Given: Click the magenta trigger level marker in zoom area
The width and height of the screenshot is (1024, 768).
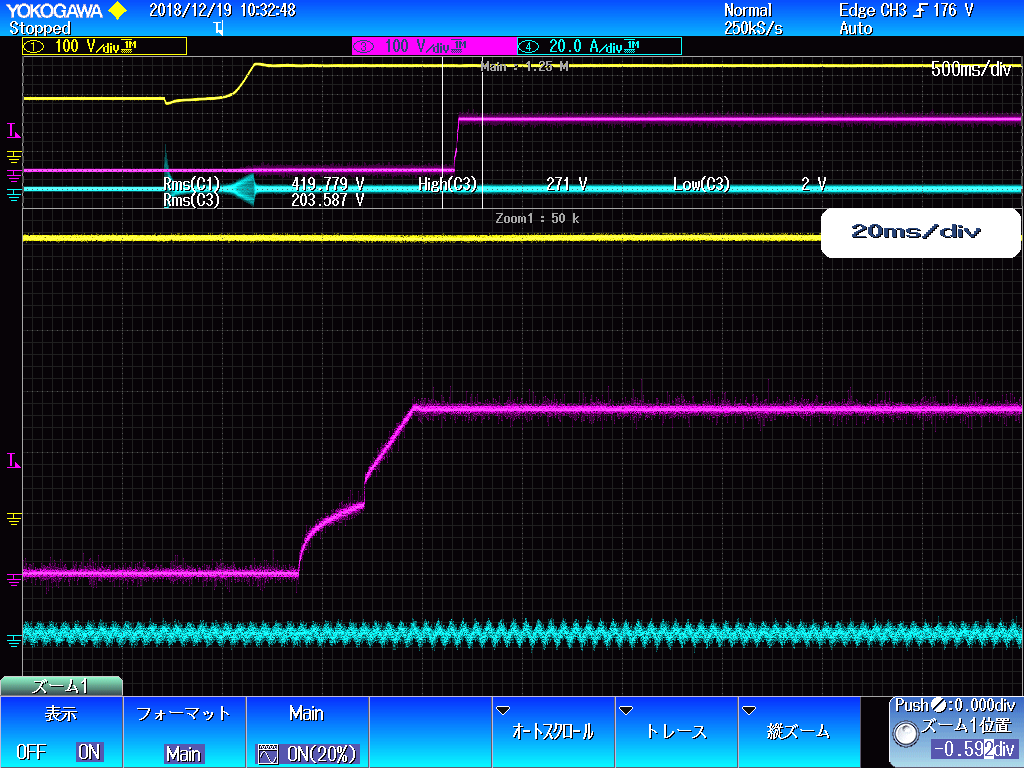Looking at the screenshot, I should point(14,461).
